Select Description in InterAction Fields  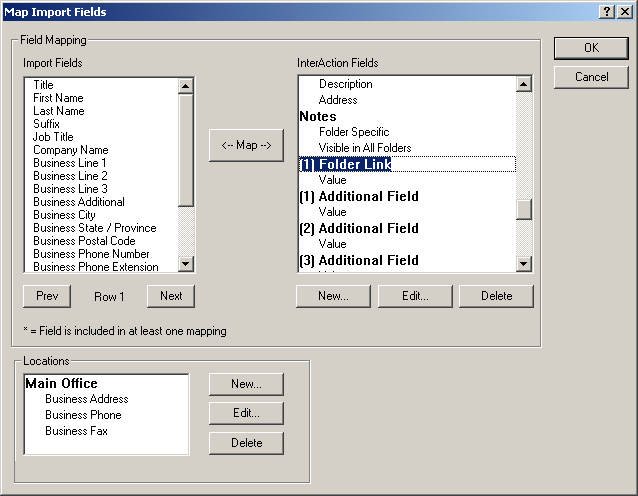click(345, 84)
